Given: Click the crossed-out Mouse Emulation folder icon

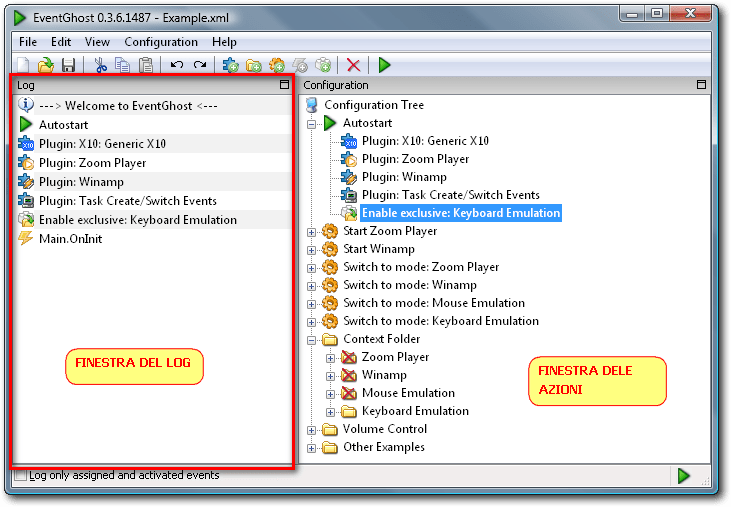Looking at the screenshot, I should point(349,393).
